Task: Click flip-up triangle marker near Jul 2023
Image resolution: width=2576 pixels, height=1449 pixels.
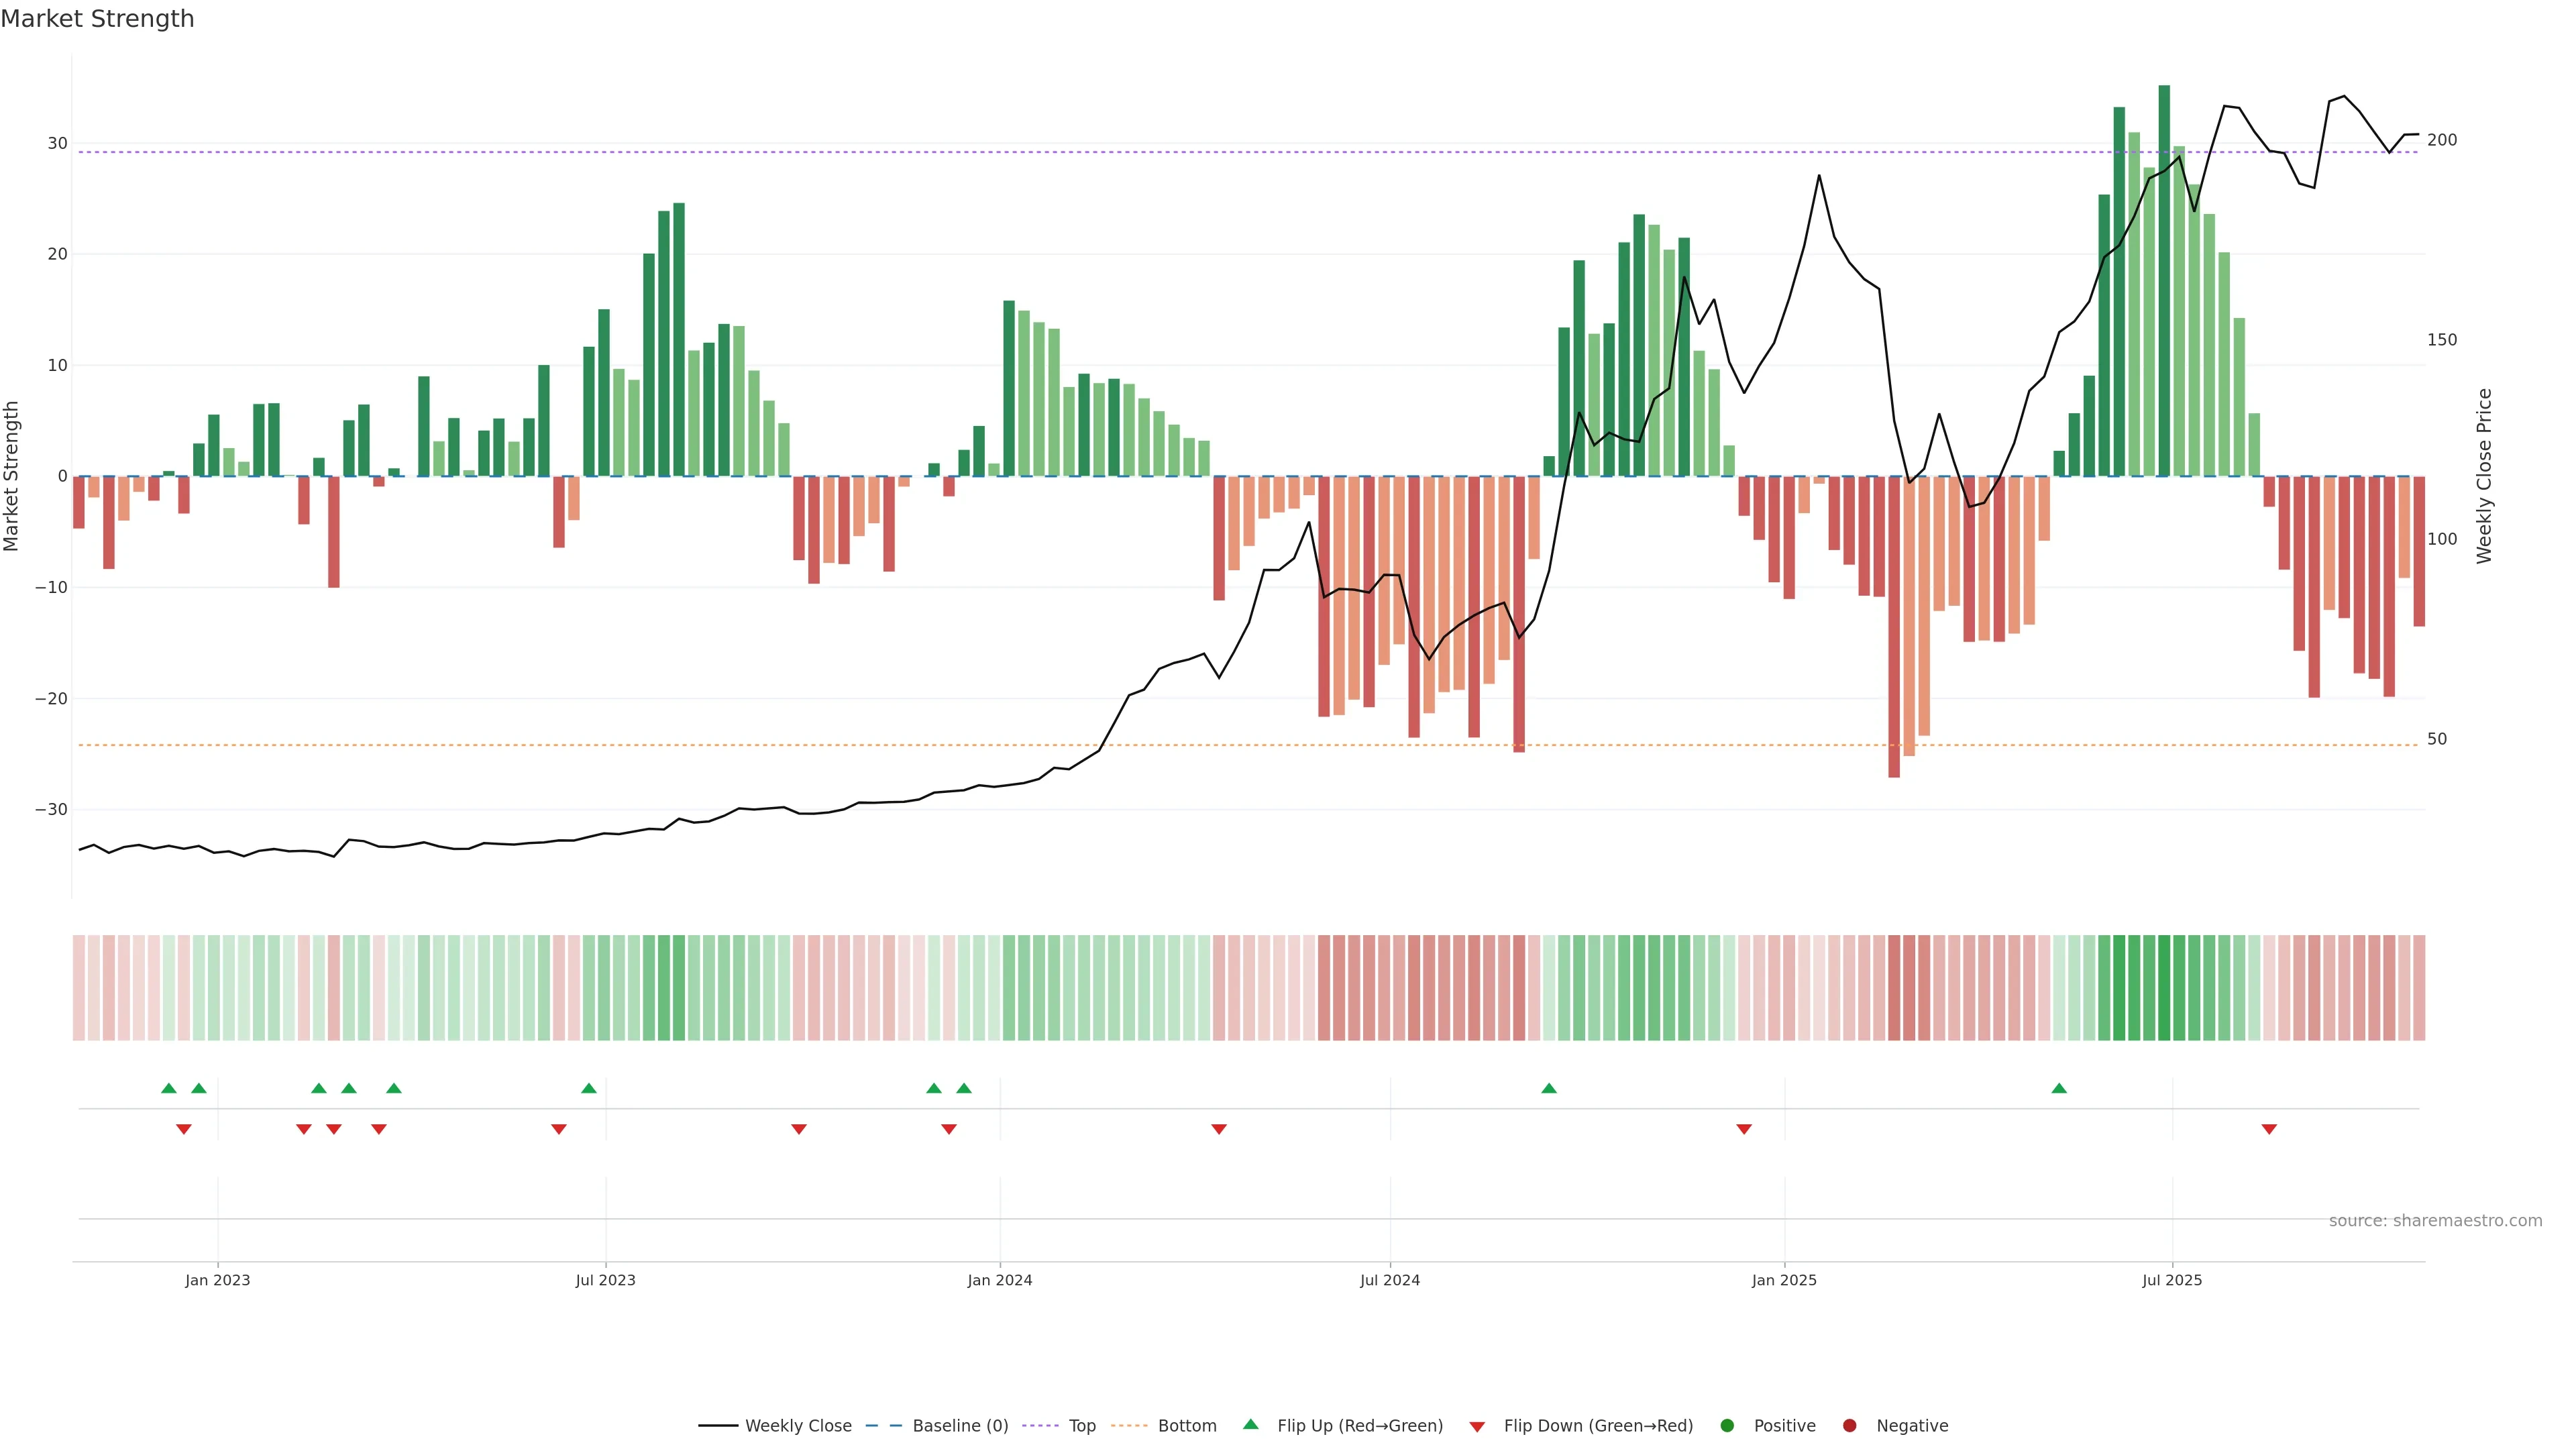Action: coord(589,1088)
